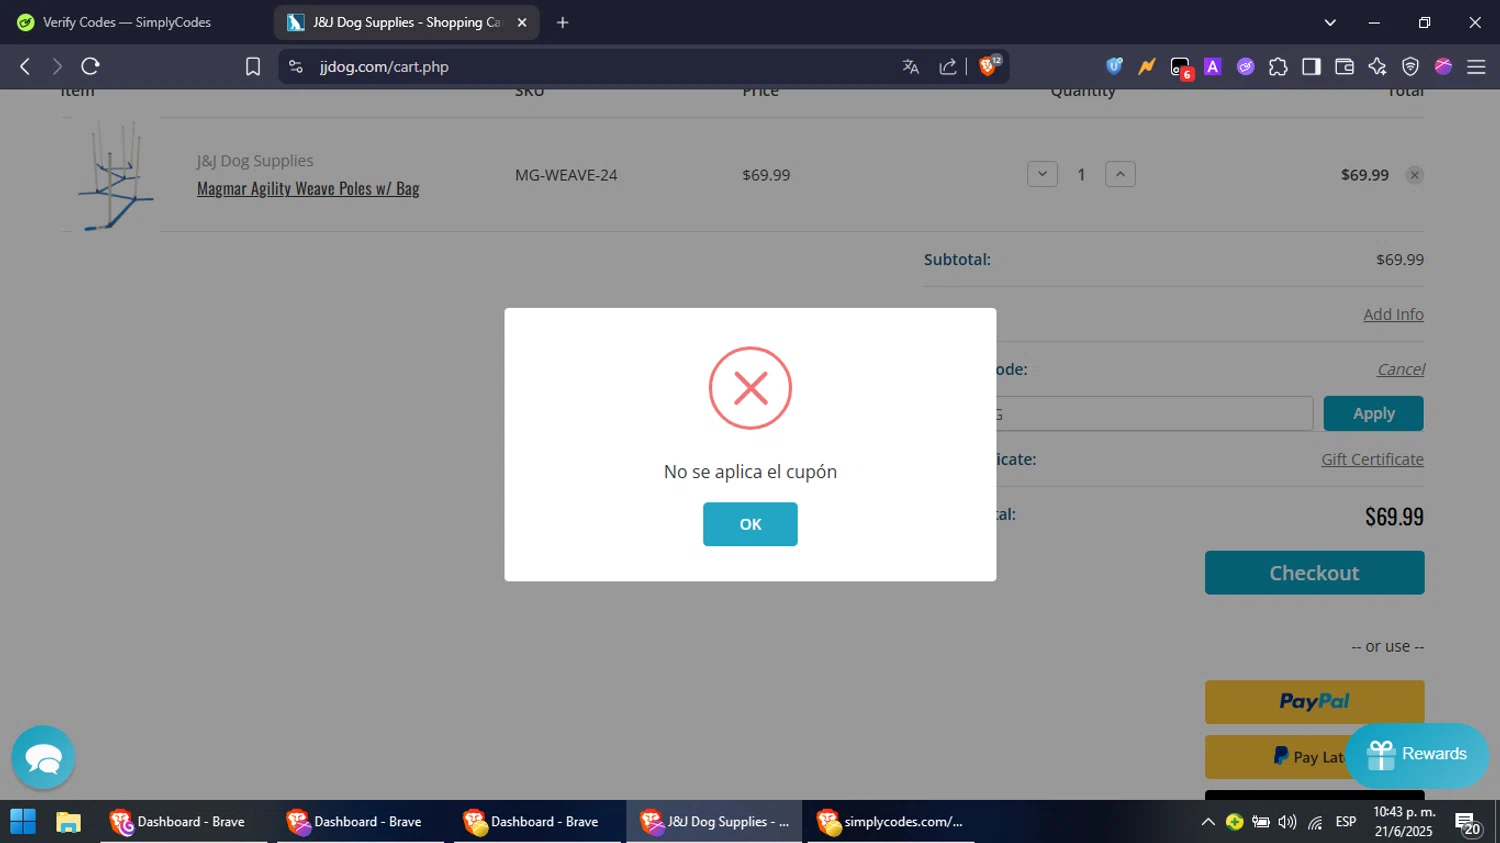Open the orange lightning extension icon
The image size is (1500, 843).
tap(1147, 66)
